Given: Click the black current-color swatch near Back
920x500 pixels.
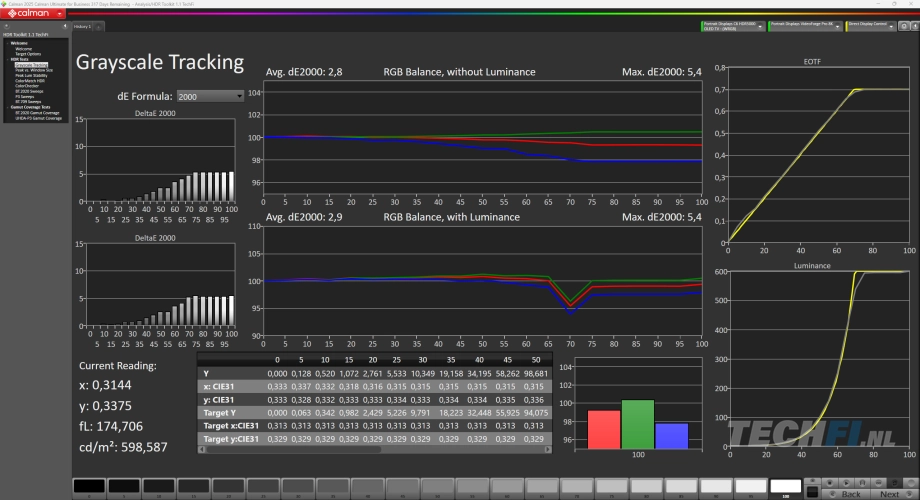Looking at the screenshot, I should click(812, 493).
